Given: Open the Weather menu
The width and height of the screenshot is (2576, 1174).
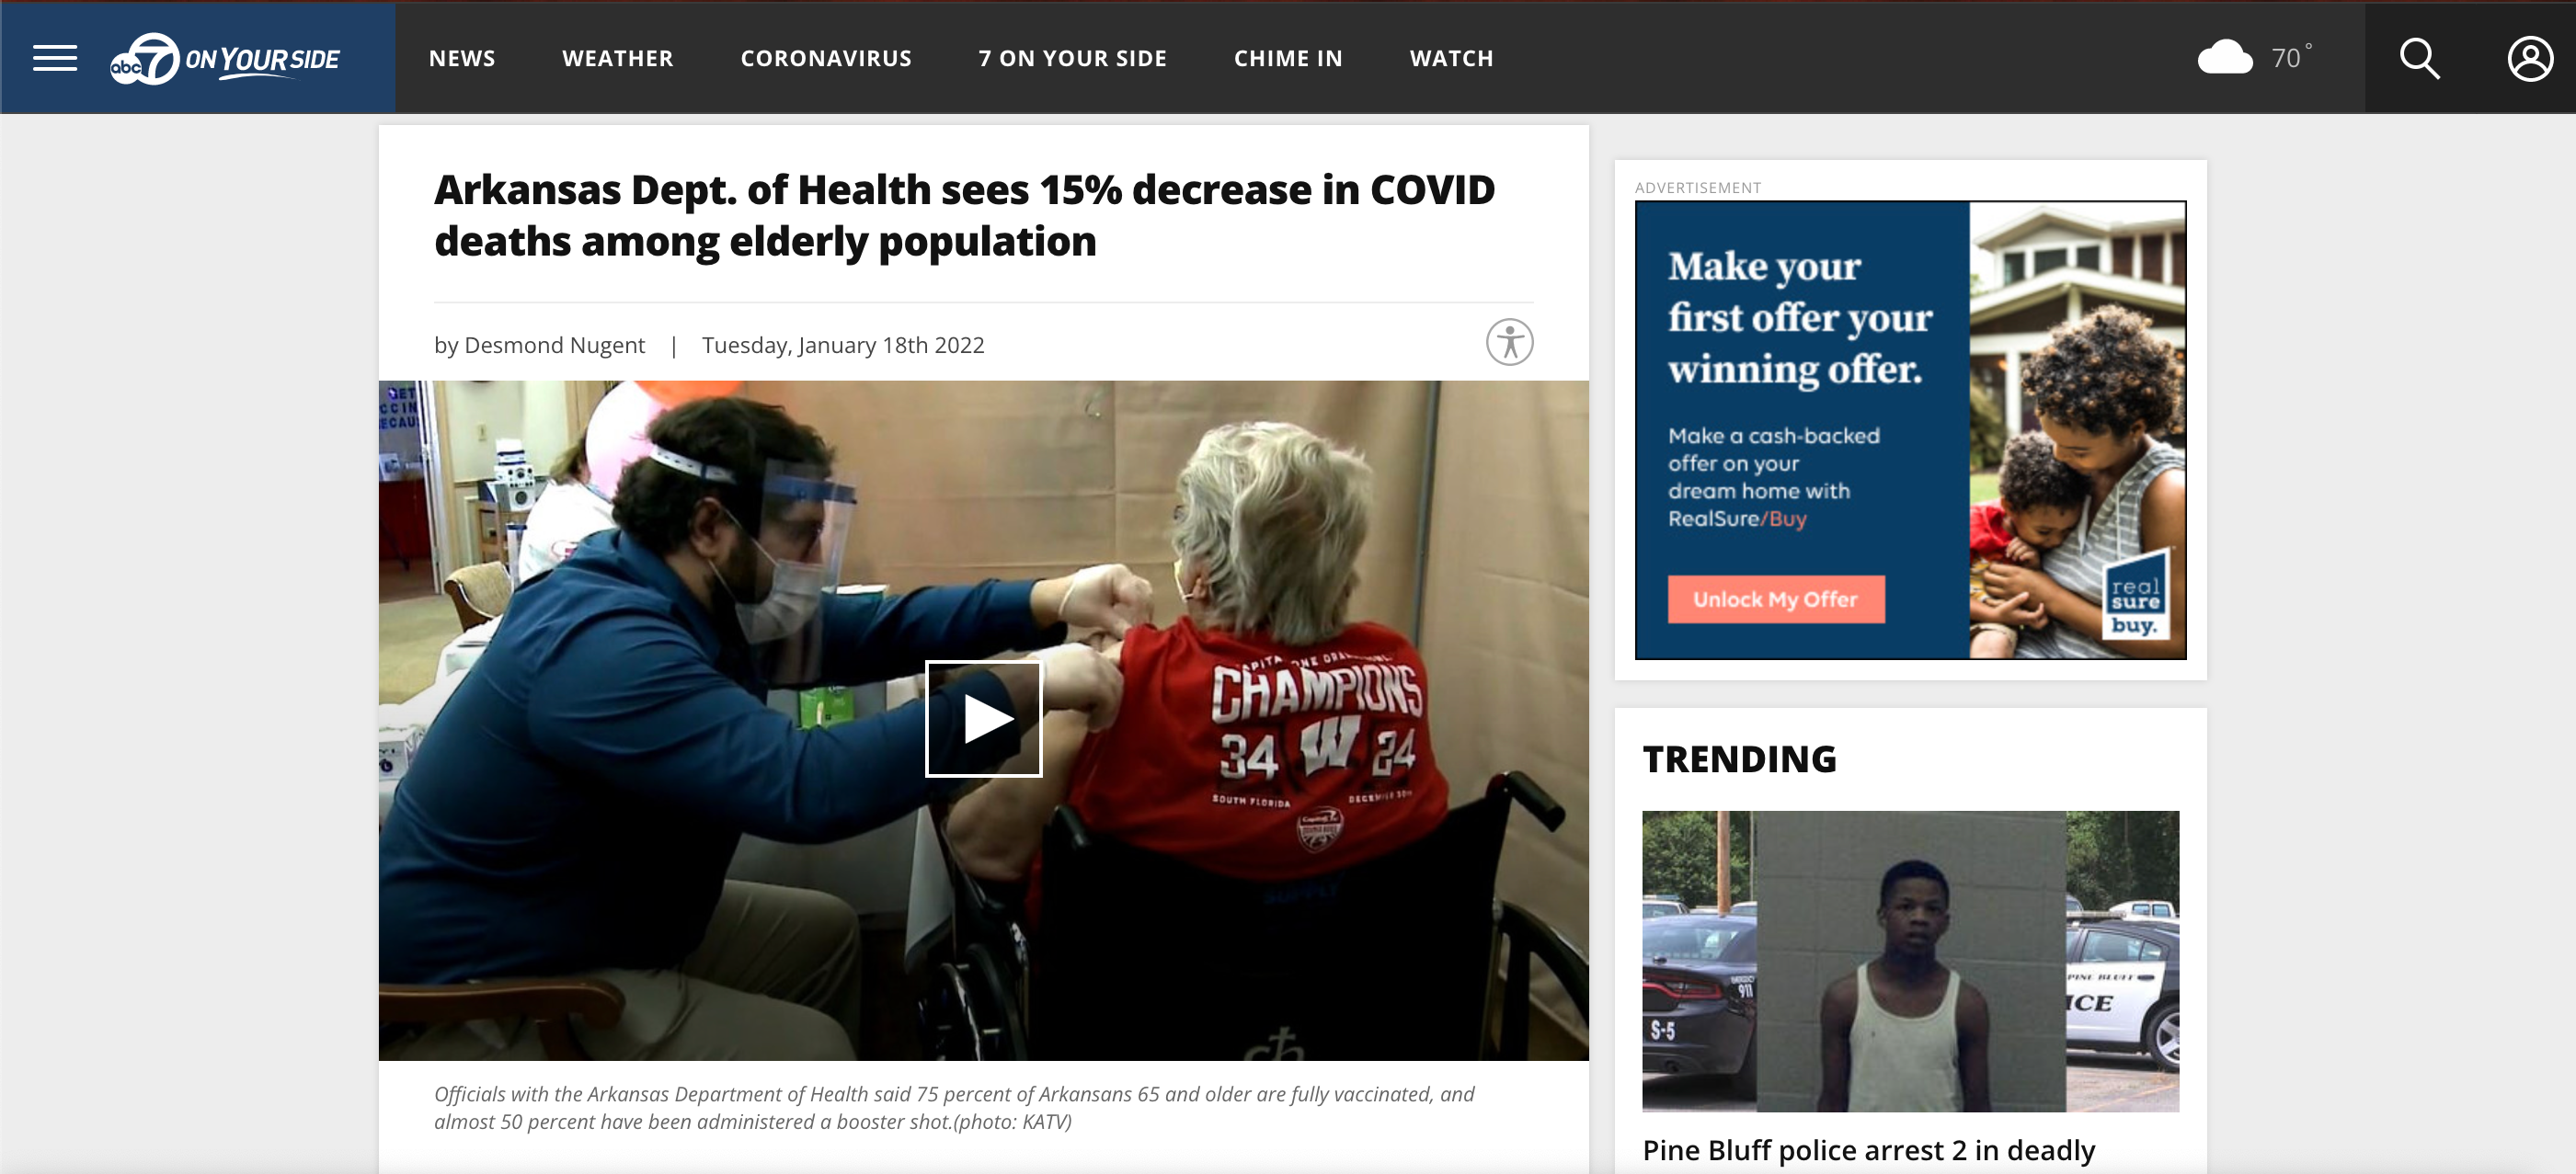Looking at the screenshot, I should pyautogui.click(x=618, y=58).
